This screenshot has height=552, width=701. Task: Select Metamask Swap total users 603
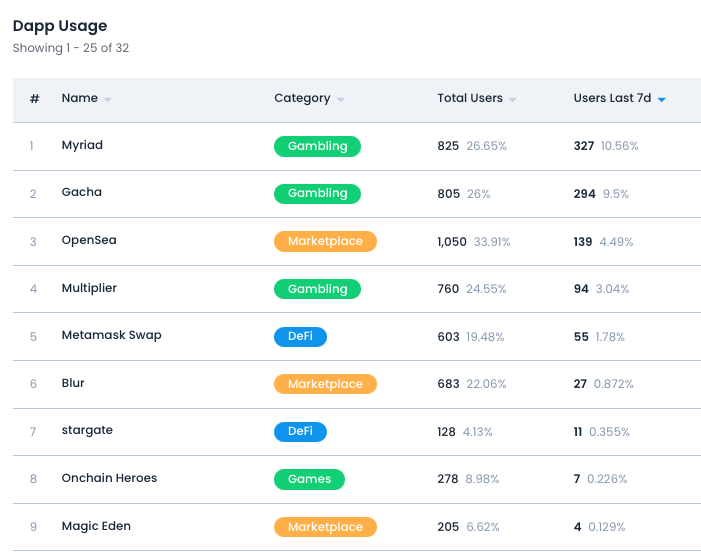(448, 337)
